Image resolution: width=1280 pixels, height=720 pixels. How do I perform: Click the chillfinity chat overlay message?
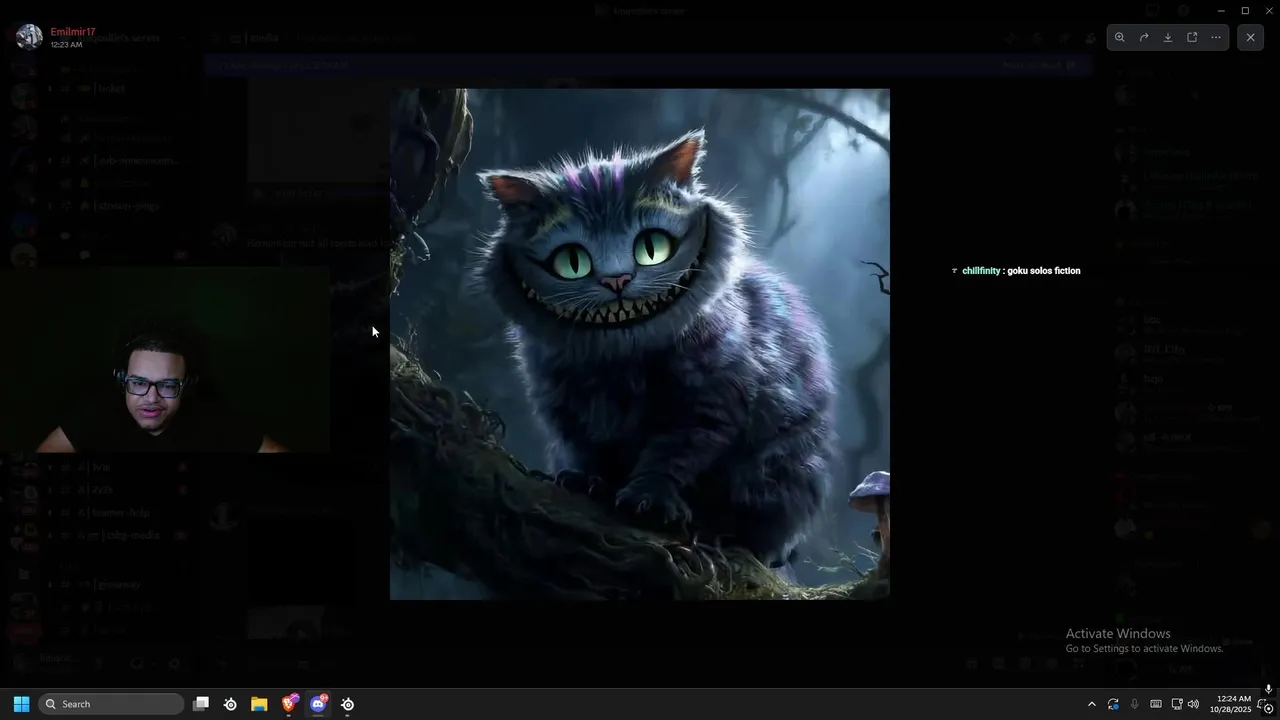pyautogui.click(x=1016, y=271)
